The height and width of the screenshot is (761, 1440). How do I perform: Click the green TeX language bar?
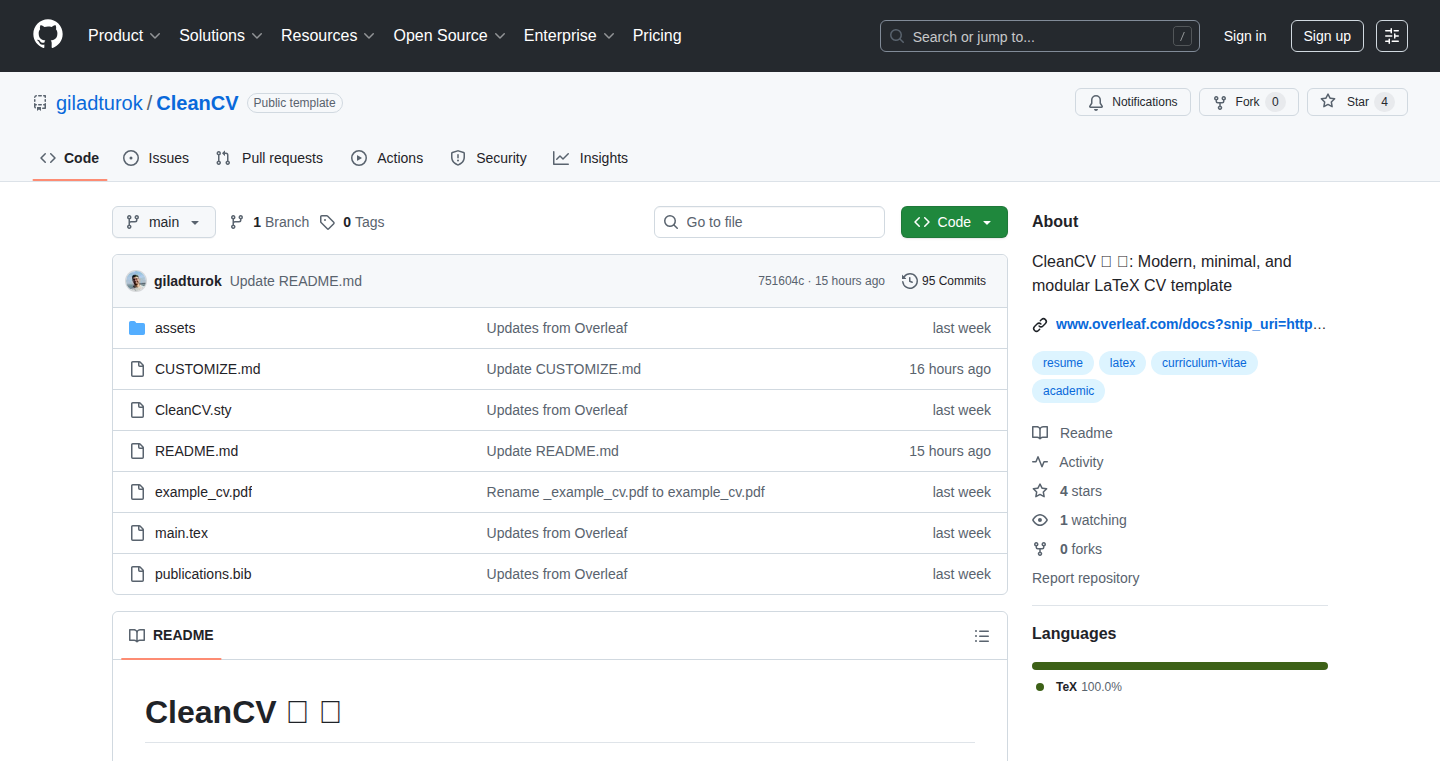[1180, 666]
